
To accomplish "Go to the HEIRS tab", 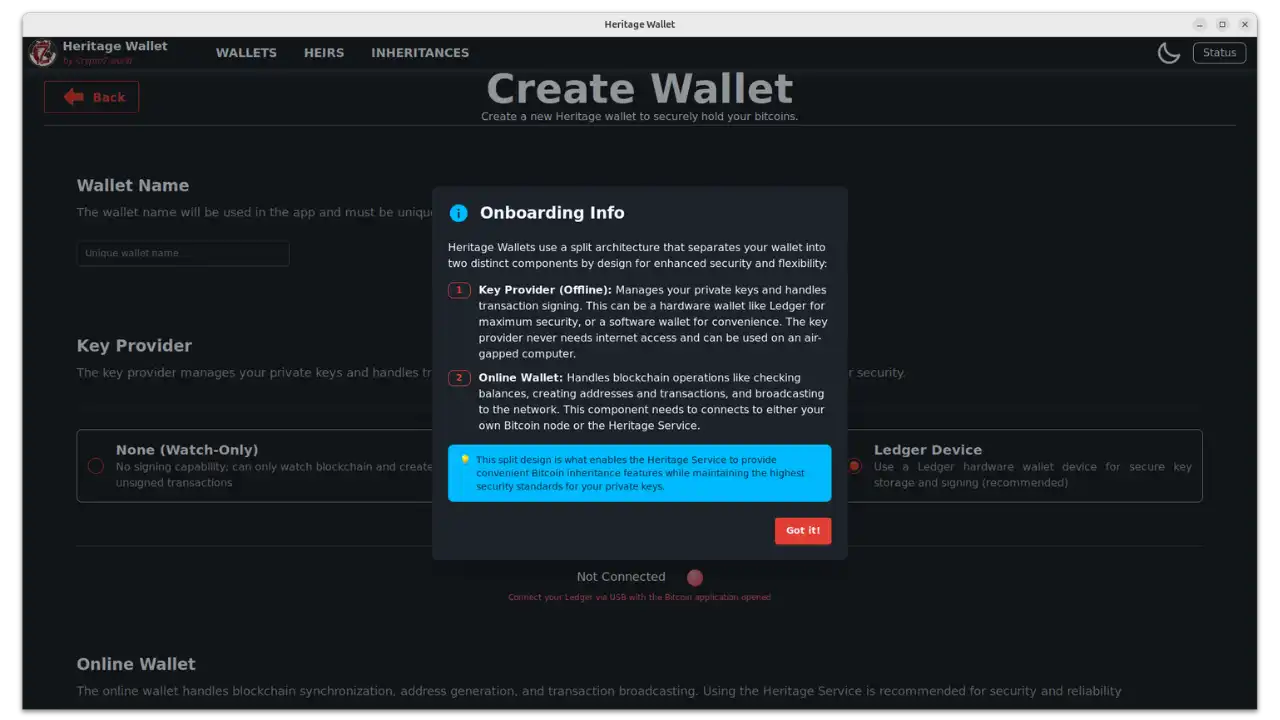I will [324, 53].
